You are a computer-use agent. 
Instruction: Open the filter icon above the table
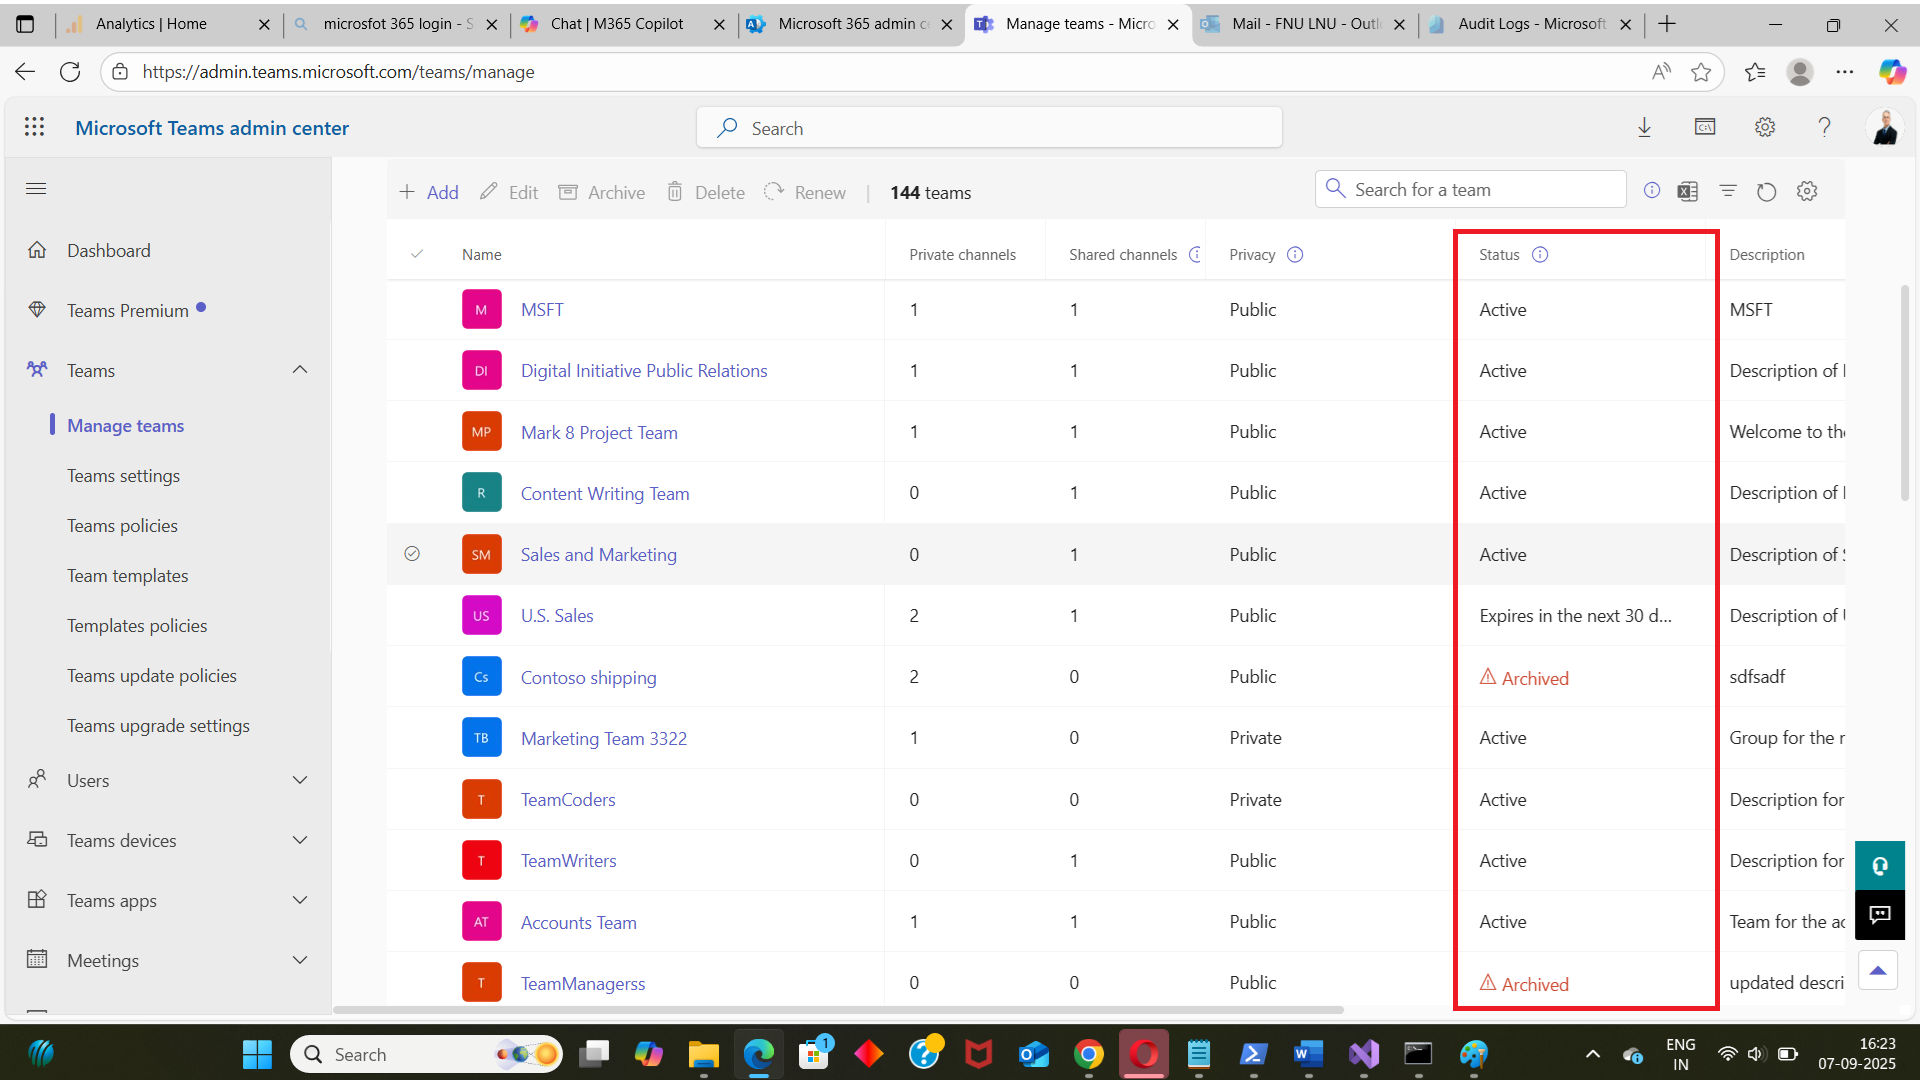[x=1728, y=191]
